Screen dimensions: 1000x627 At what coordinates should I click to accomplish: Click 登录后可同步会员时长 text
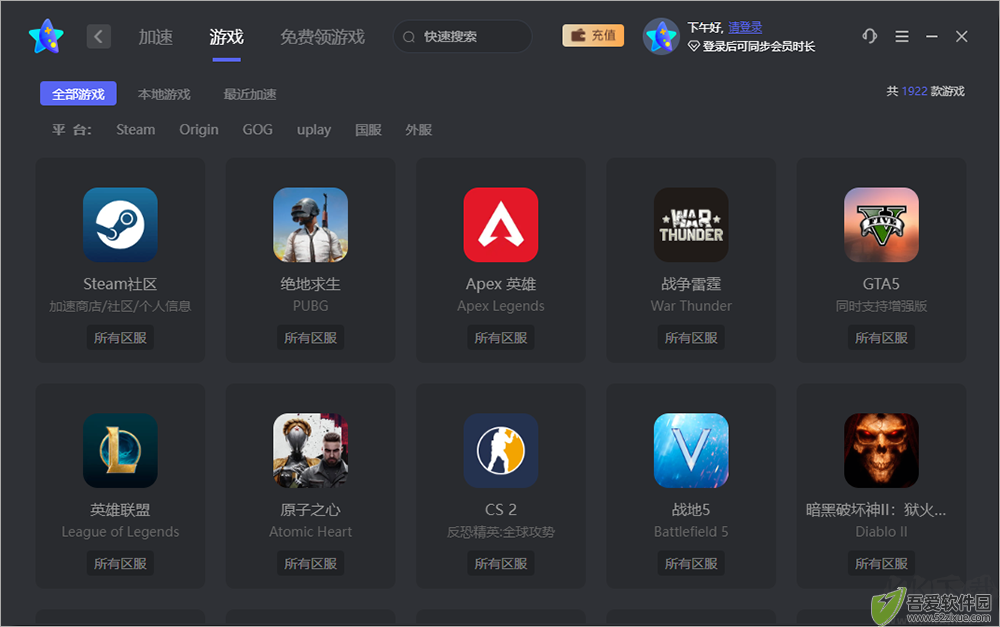pyautogui.click(x=758, y=47)
